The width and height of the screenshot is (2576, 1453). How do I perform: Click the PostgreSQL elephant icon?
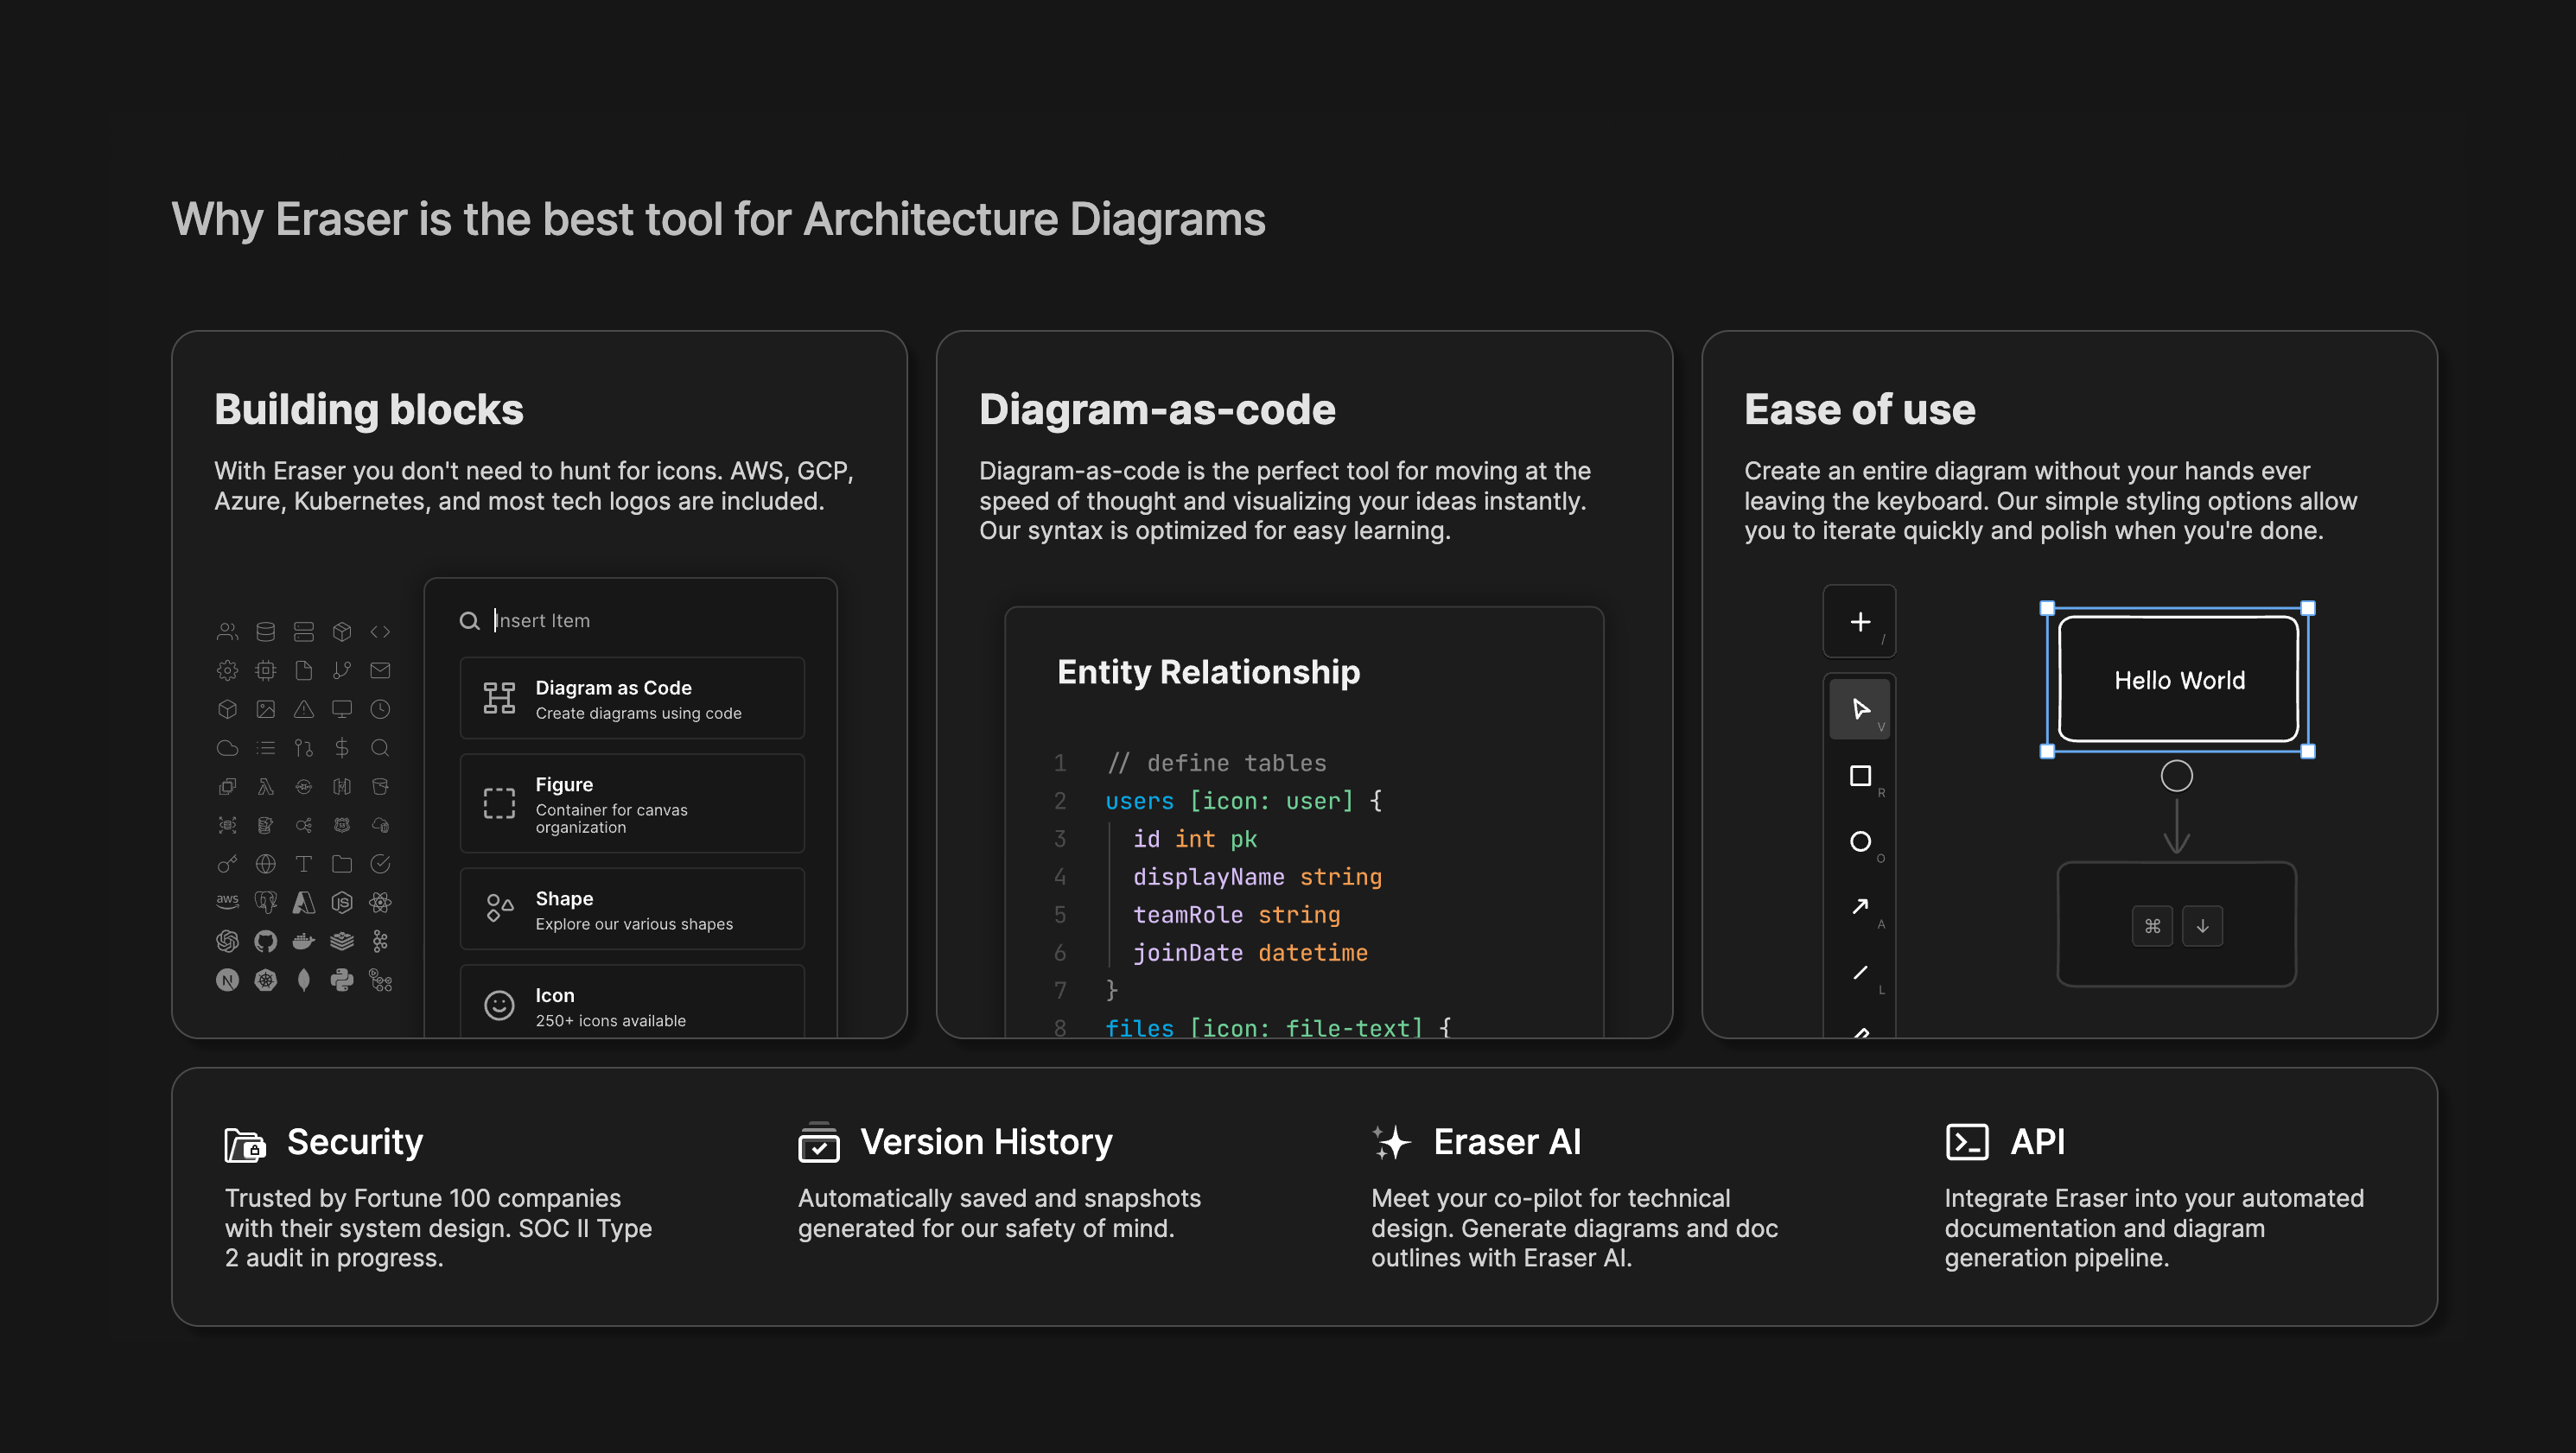(x=265, y=901)
